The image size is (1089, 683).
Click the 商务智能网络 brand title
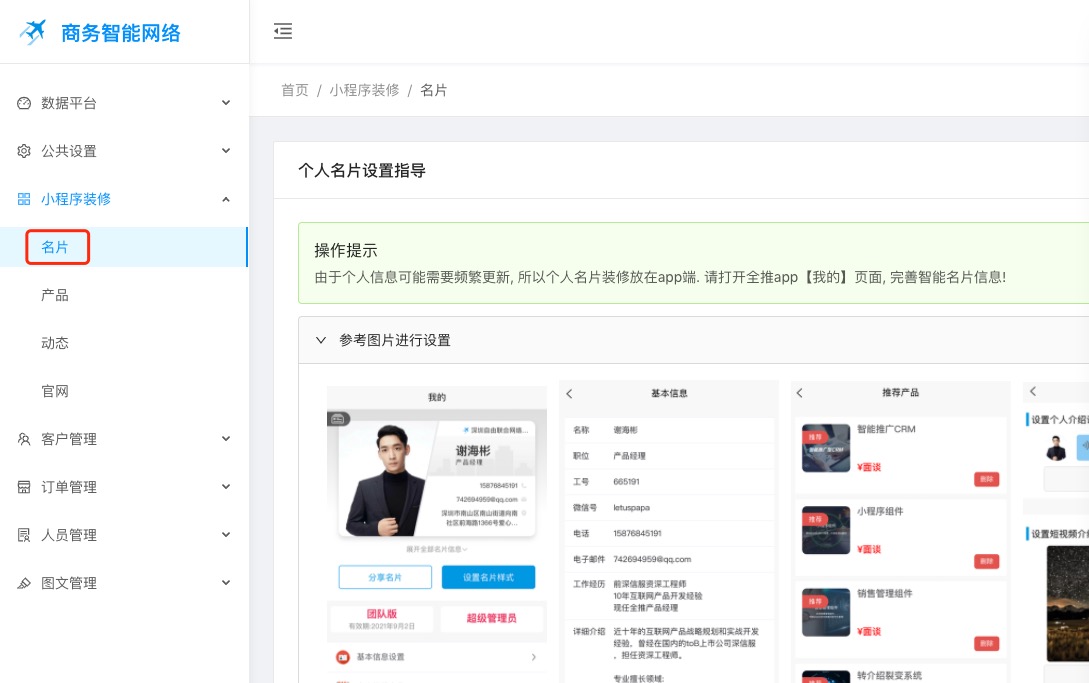121,33
